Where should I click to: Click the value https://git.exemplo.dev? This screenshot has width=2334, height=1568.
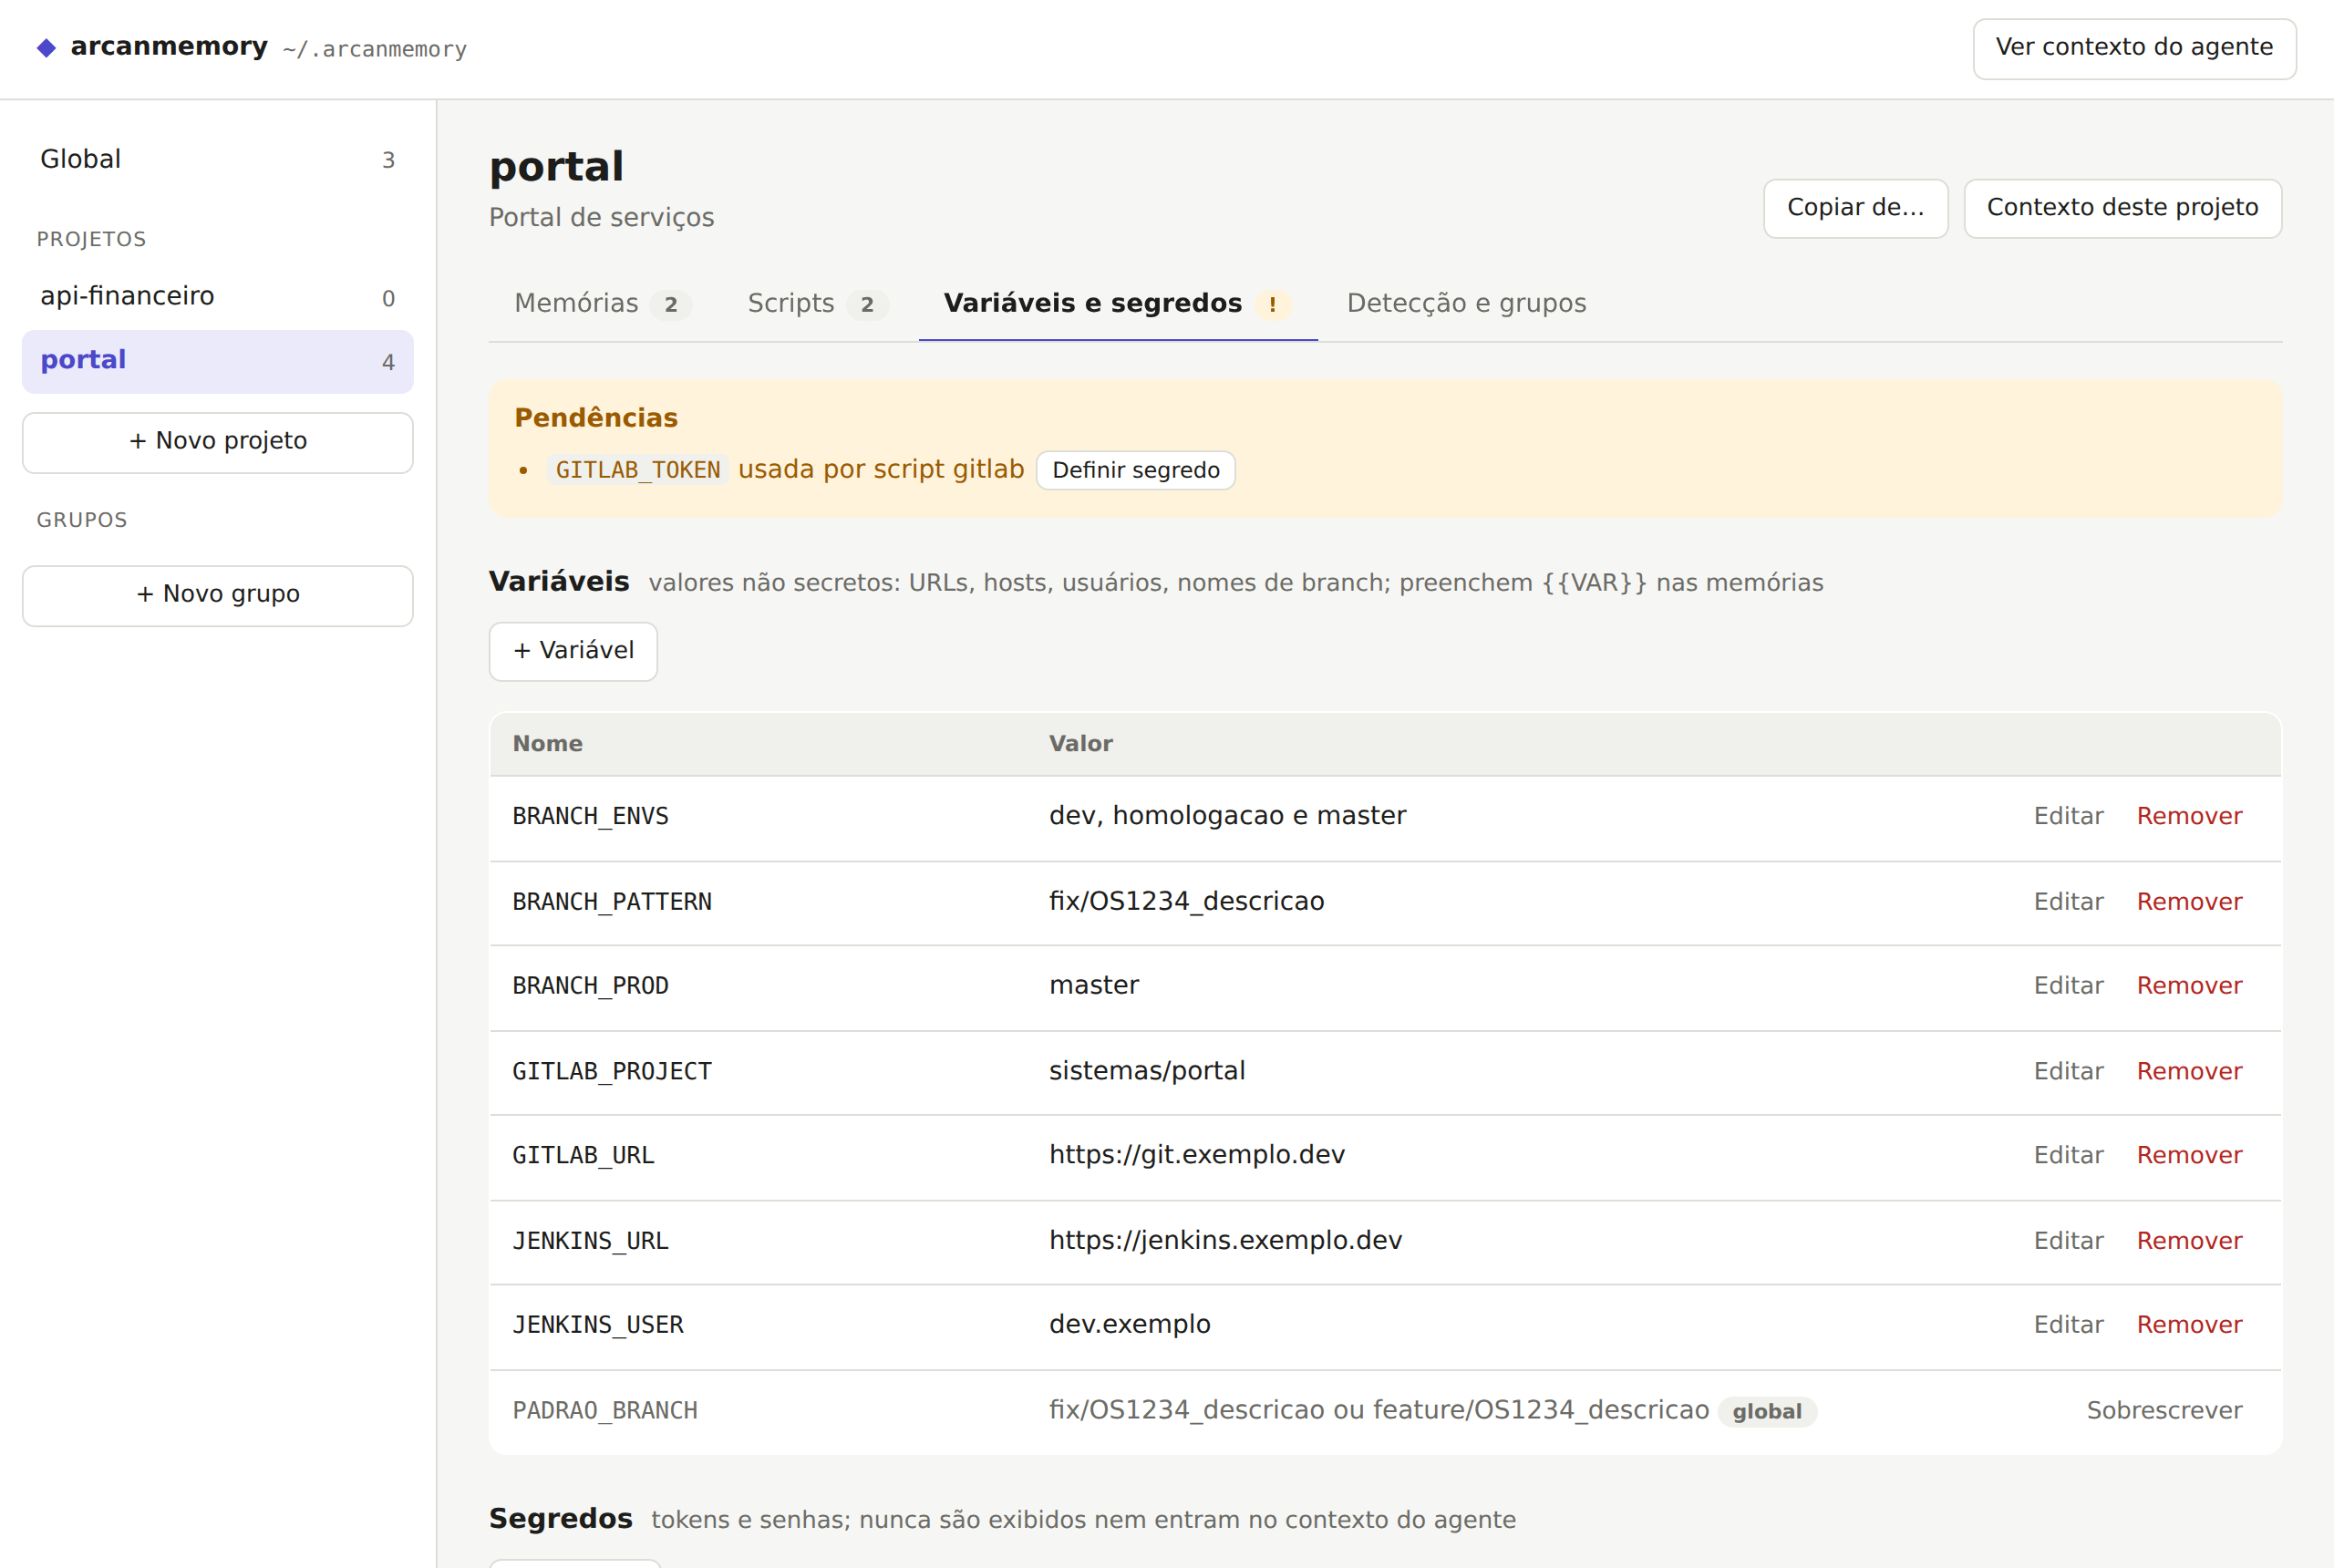coord(1196,1155)
